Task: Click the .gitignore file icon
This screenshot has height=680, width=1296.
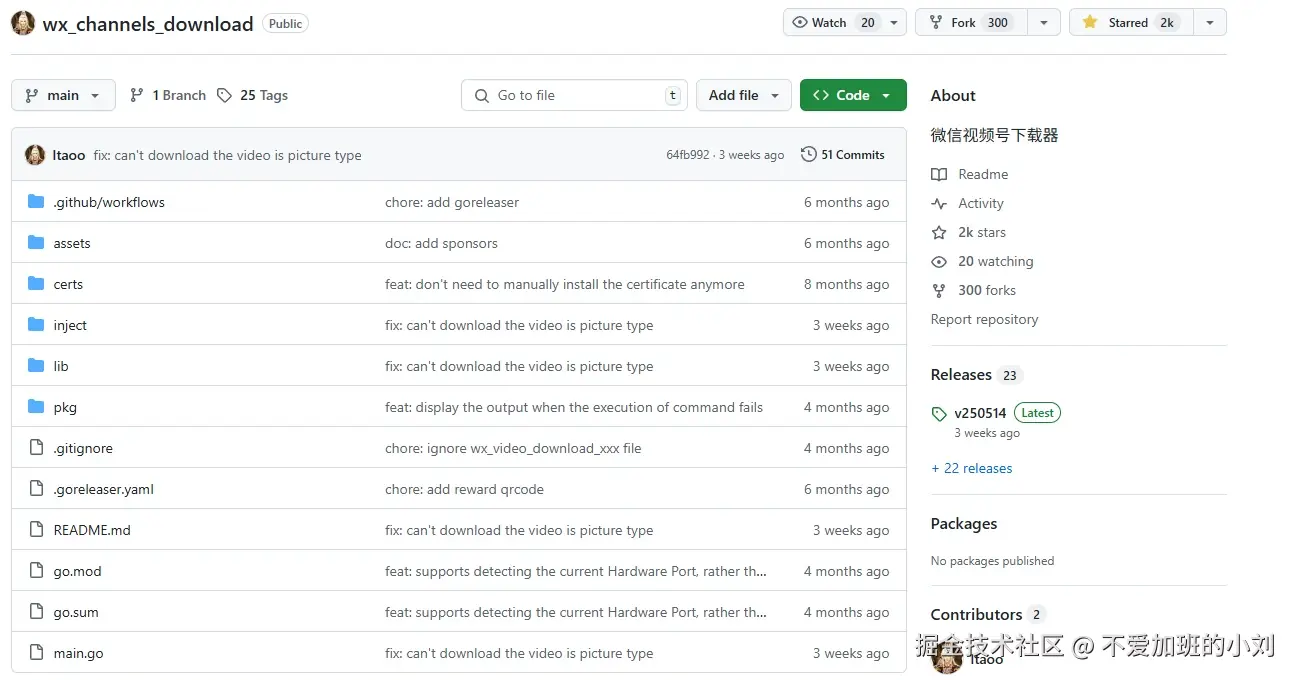Action: (36, 448)
